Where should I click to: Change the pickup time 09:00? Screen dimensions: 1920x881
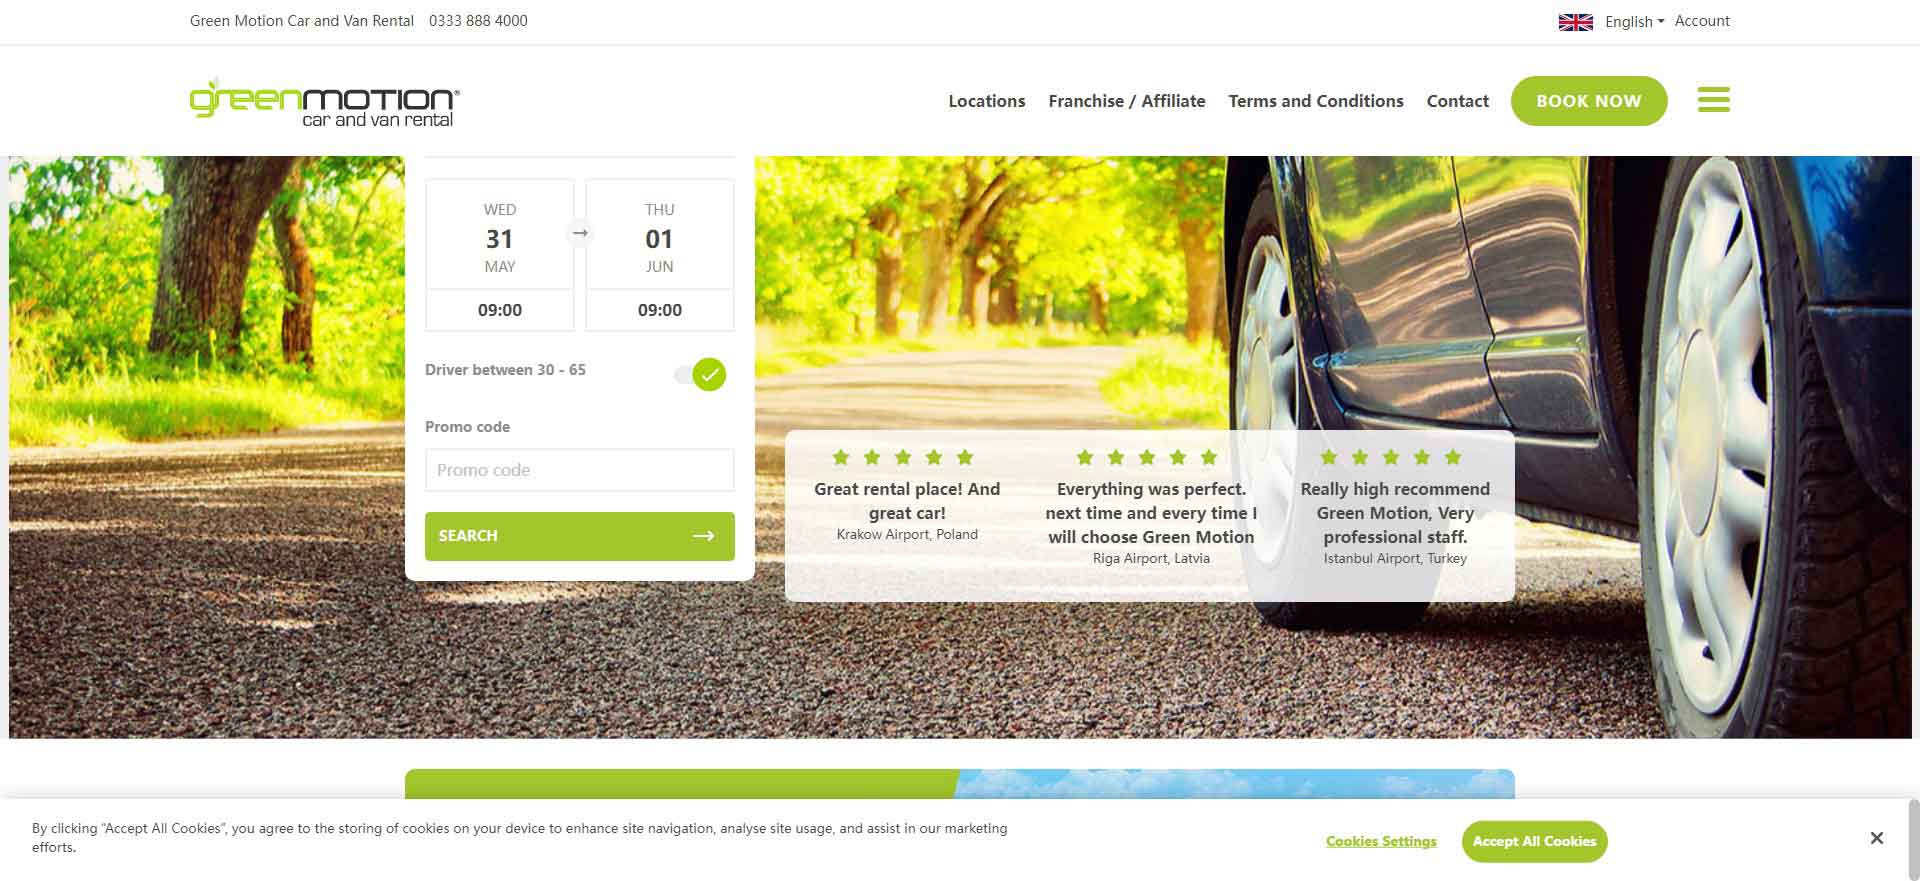point(500,310)
